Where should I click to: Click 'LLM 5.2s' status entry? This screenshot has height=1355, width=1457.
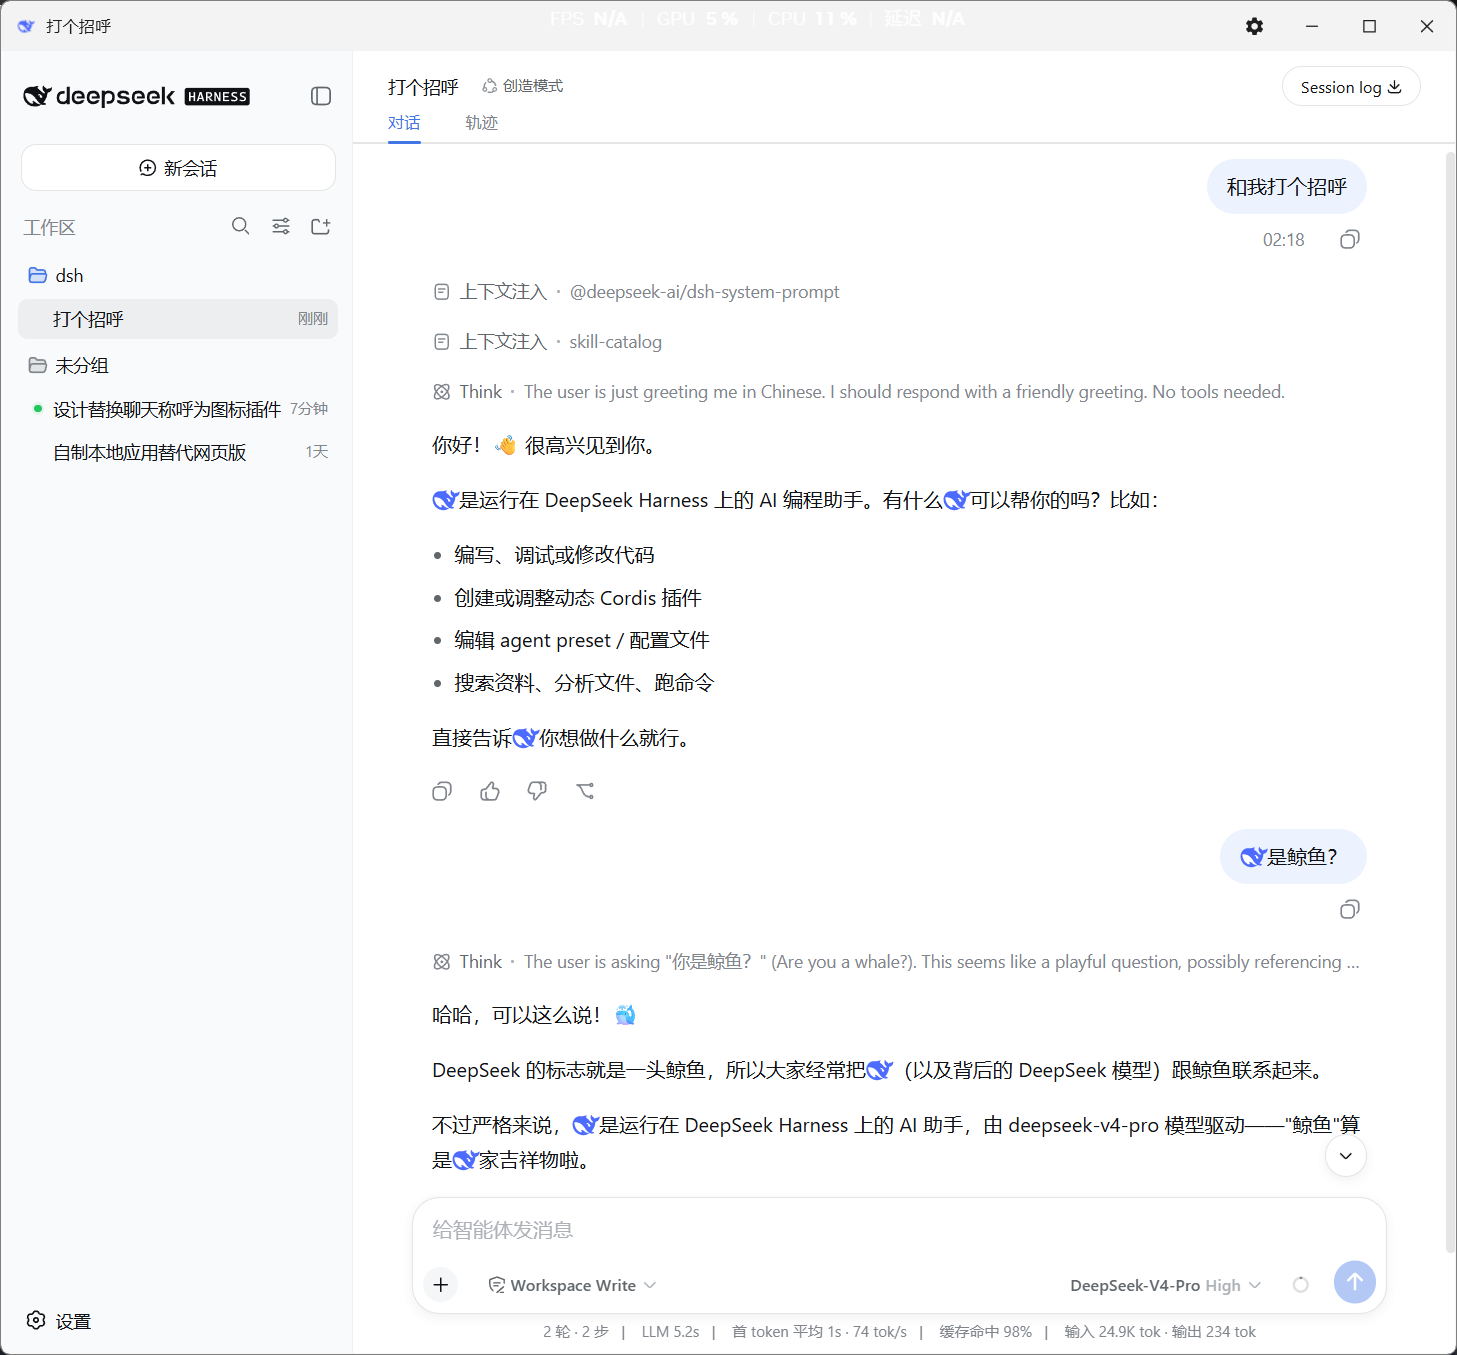[670, 1332]
